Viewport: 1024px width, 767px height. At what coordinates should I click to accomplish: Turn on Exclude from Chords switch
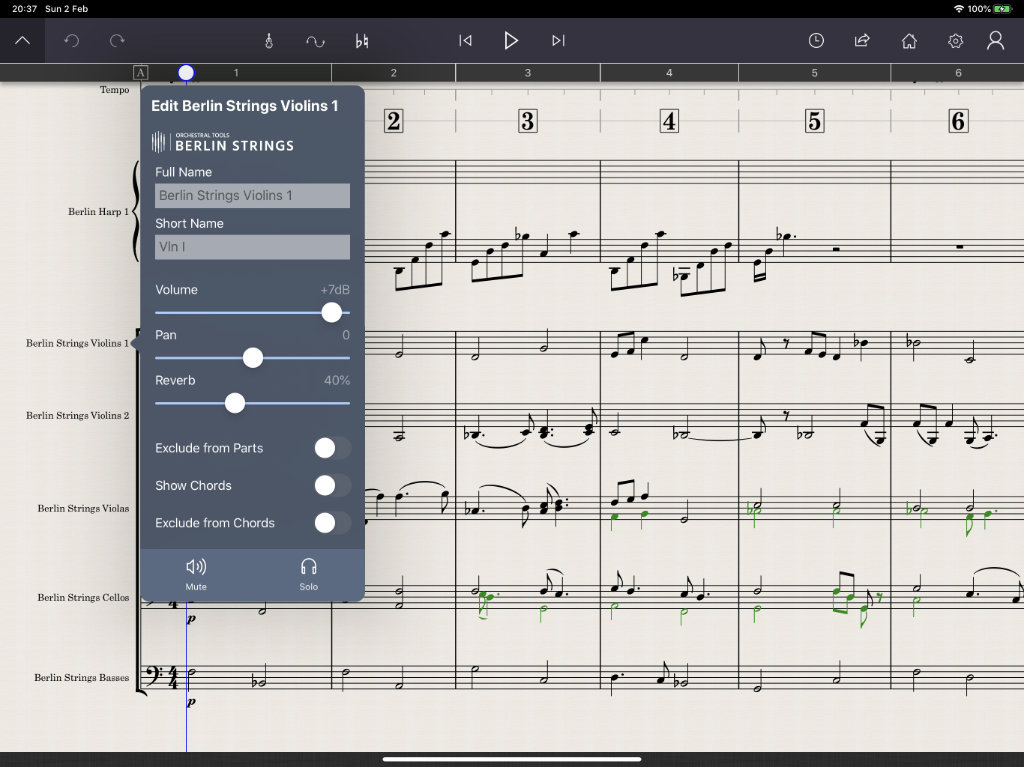(x=332, y=523)
